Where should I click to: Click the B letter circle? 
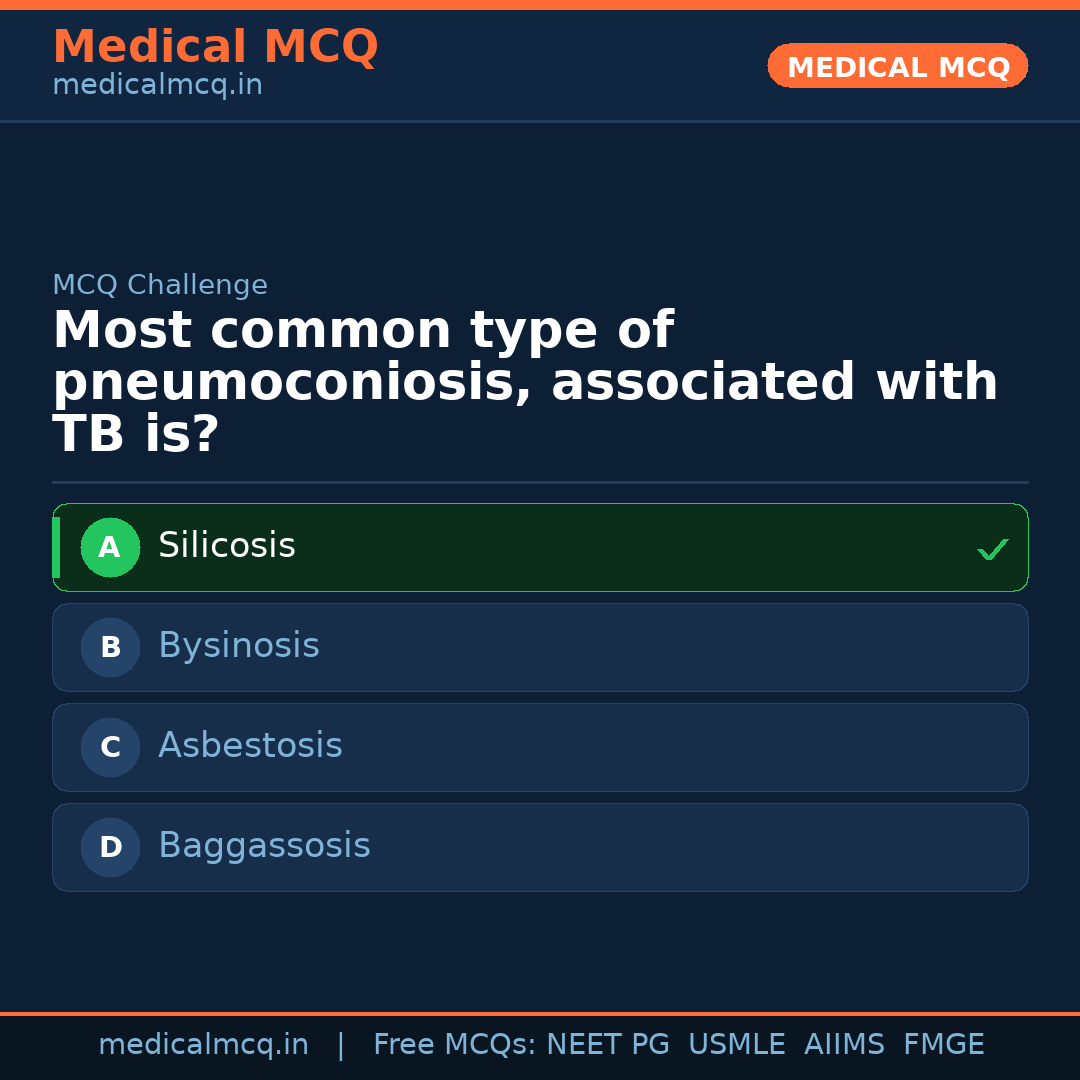coord(110,648)
